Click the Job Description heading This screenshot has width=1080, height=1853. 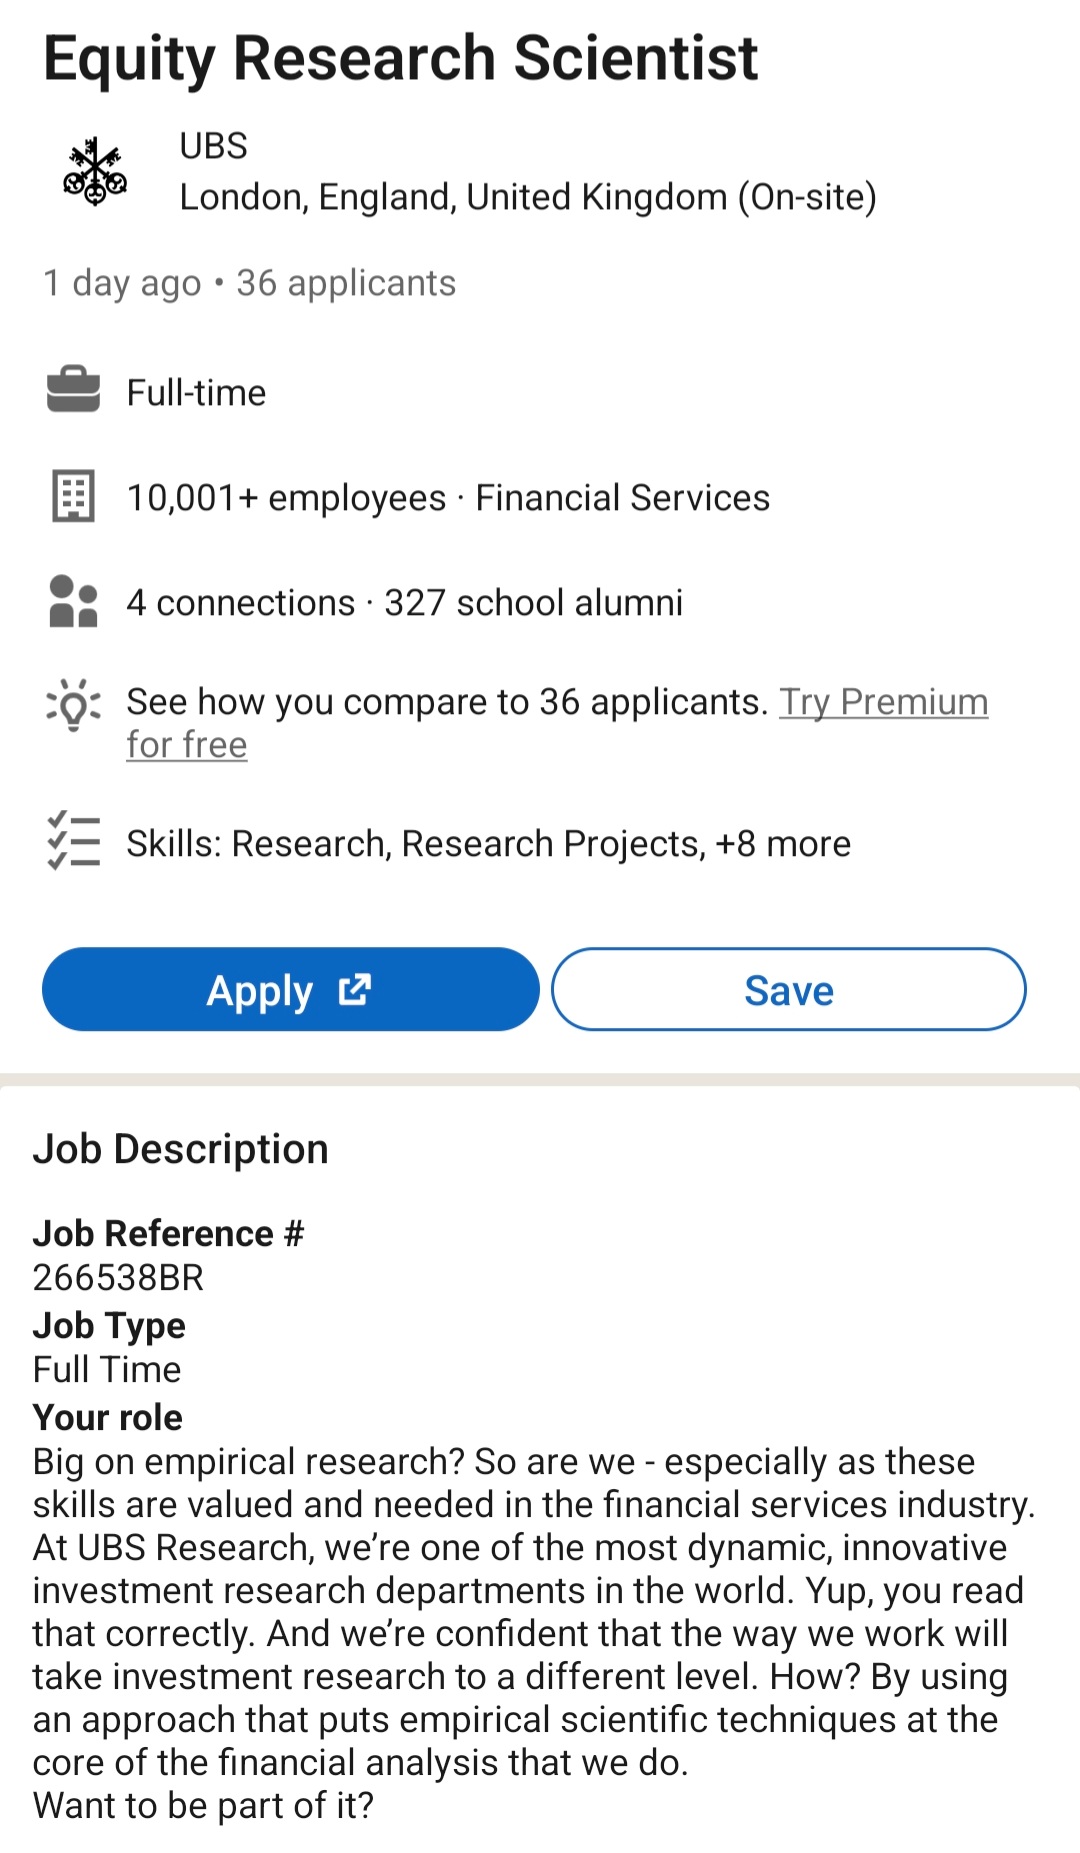click(180, 1149)
